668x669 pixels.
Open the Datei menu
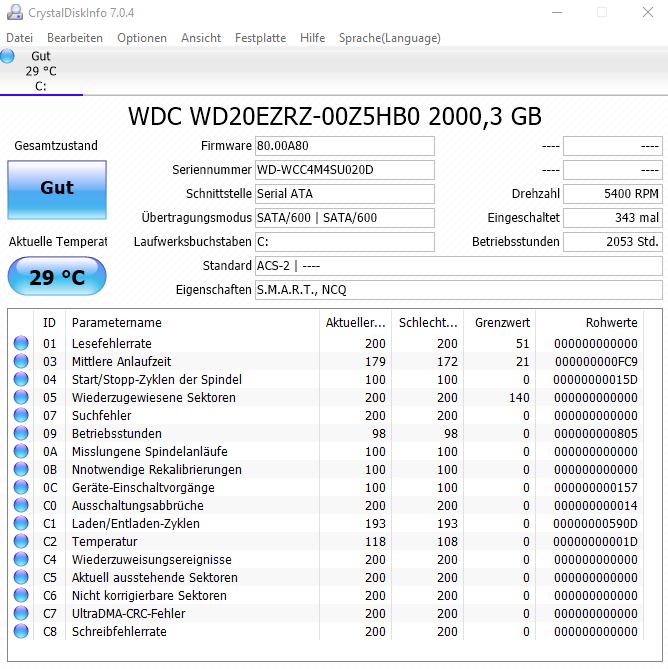[x=19, y=38]
